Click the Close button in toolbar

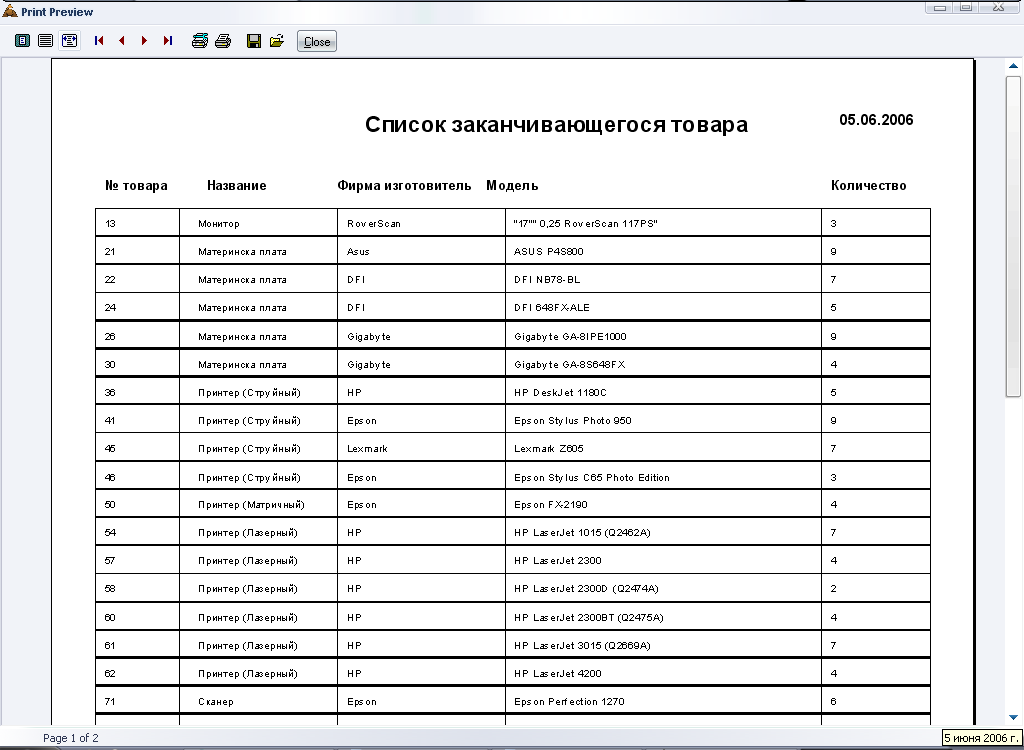pyautogui.click(x=317, y=41)
